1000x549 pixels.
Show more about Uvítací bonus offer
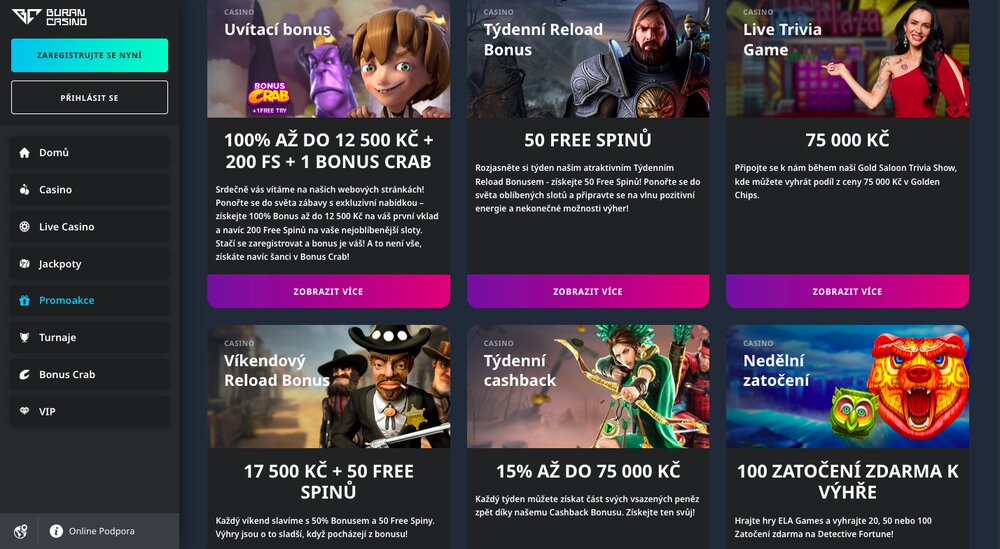click(328, 291)
